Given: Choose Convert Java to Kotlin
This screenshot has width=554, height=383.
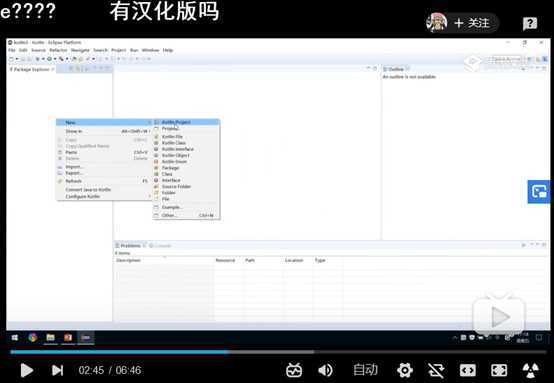Looking at the screenshot, I should [104, 190].
